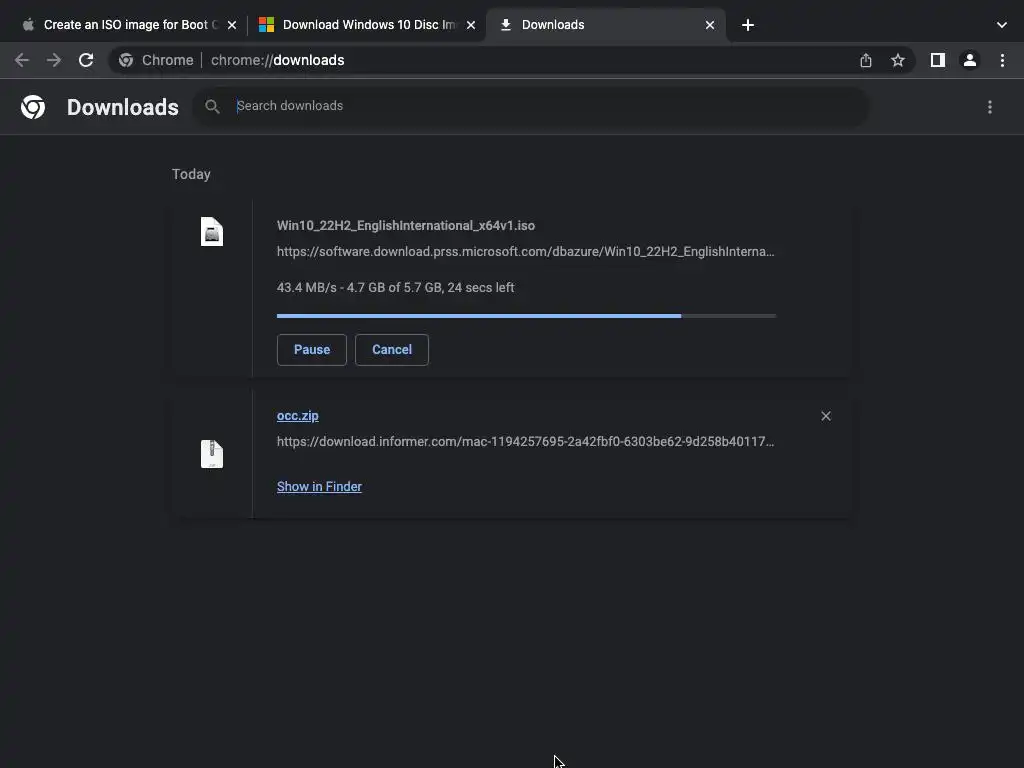Open the occ.zip file link
This screenshot has height=768, width=1024.
[298, 416]
